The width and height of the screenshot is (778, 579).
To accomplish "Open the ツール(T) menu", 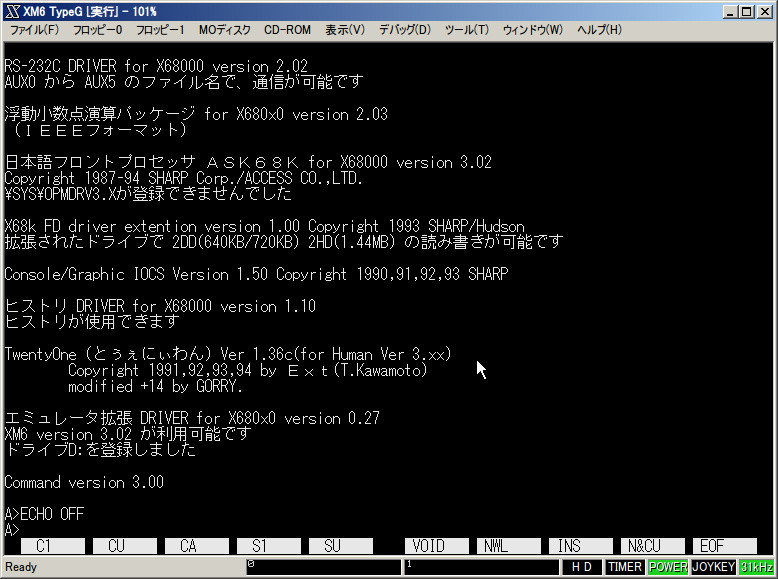I will pyautogui.click(x=467, y=30).
